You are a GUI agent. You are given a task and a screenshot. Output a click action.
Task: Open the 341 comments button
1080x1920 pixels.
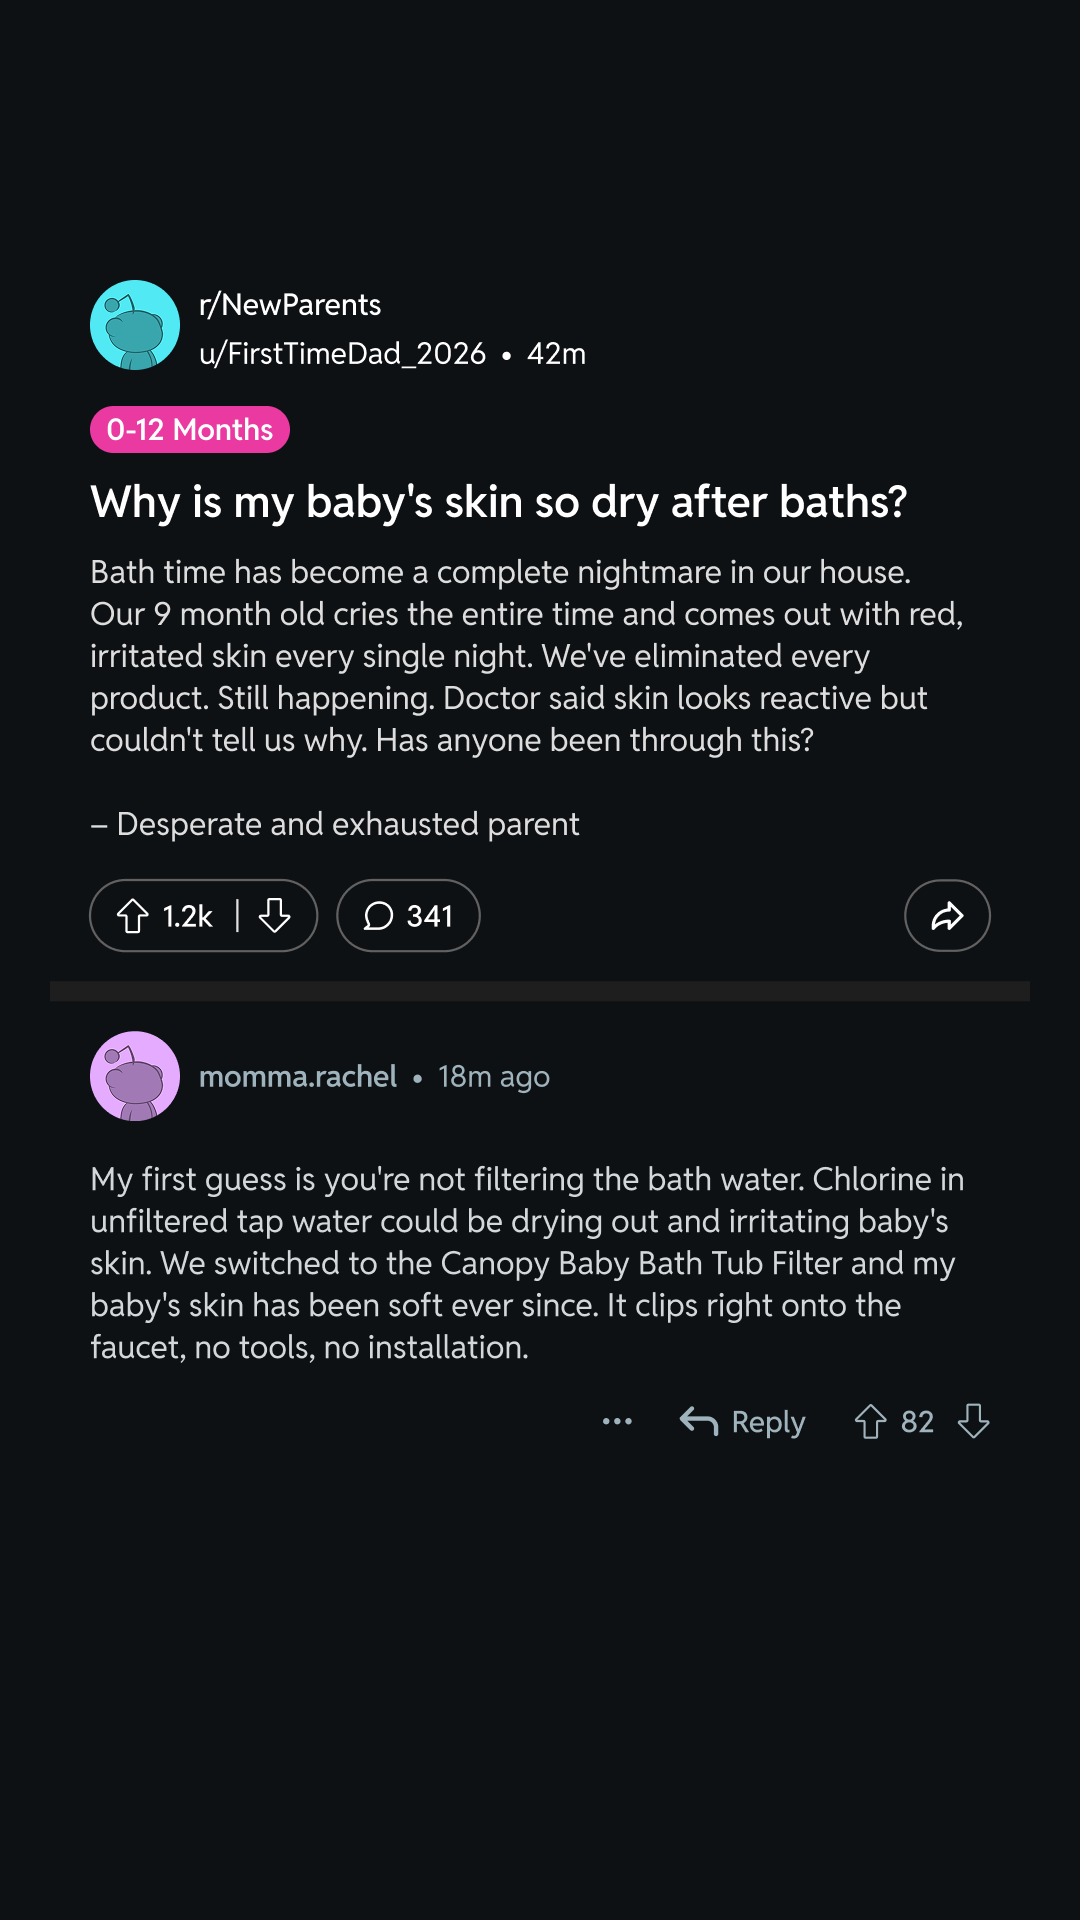408,916
